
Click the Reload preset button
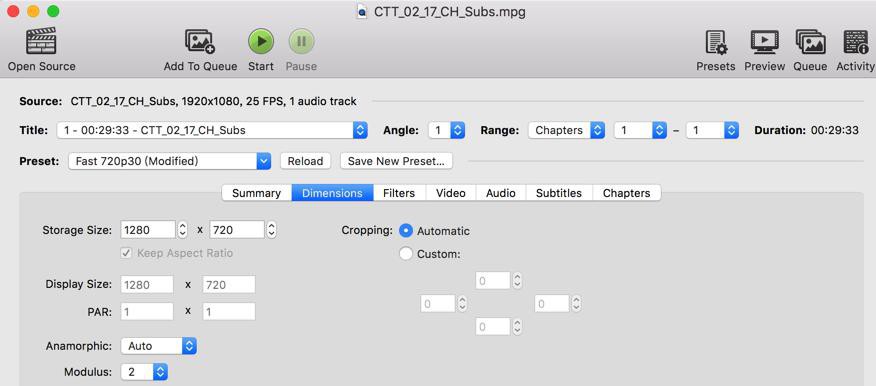click(x=305, y=161)
